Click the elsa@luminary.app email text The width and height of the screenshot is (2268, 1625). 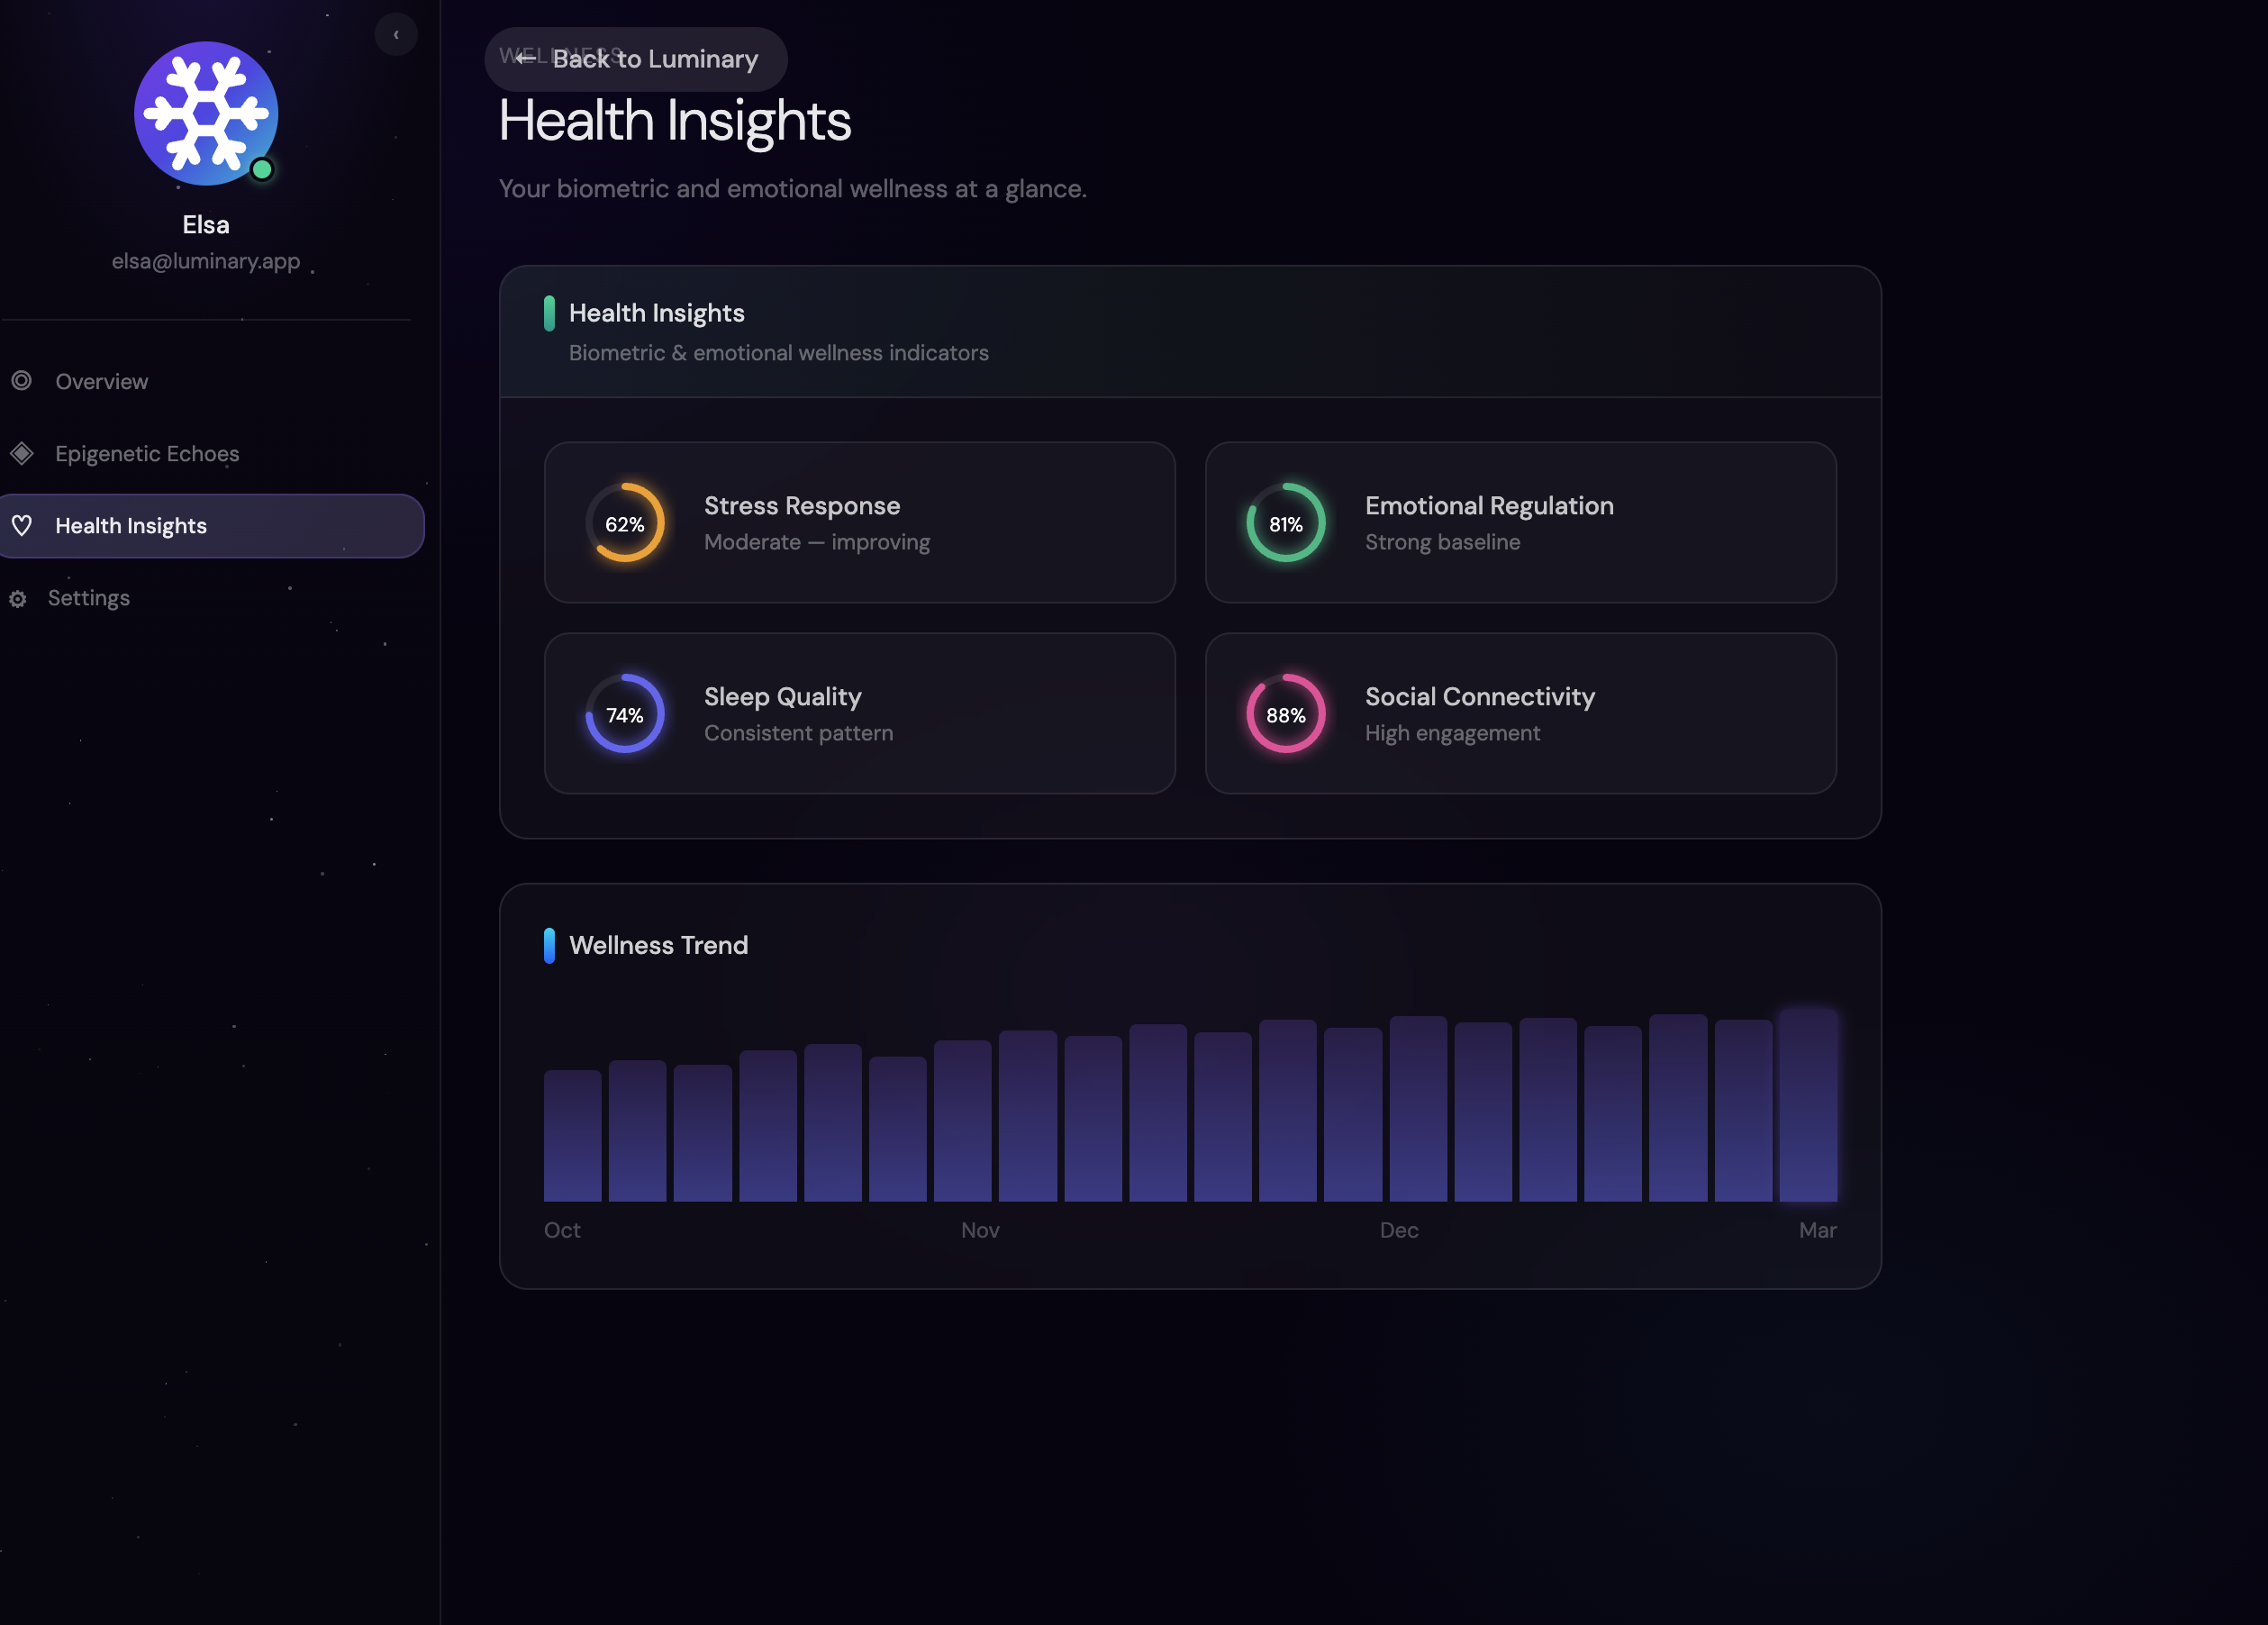(206, 261)
